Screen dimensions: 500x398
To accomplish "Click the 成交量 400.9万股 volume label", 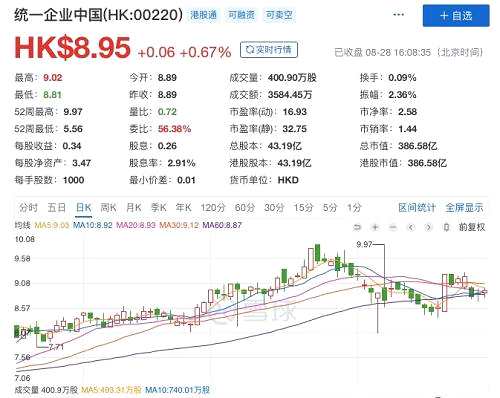I will point(46,390).
